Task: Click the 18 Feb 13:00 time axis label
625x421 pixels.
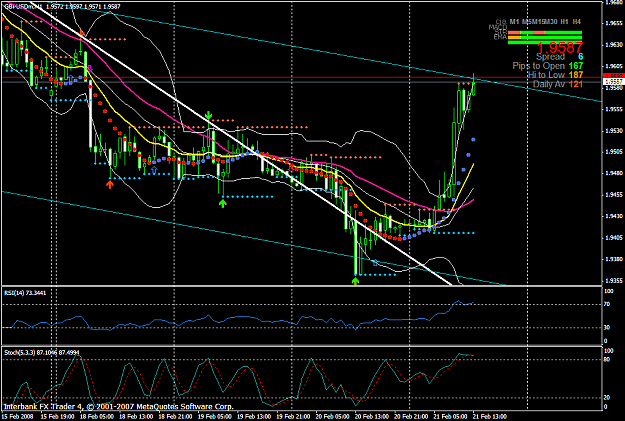Action: (136, 416)
